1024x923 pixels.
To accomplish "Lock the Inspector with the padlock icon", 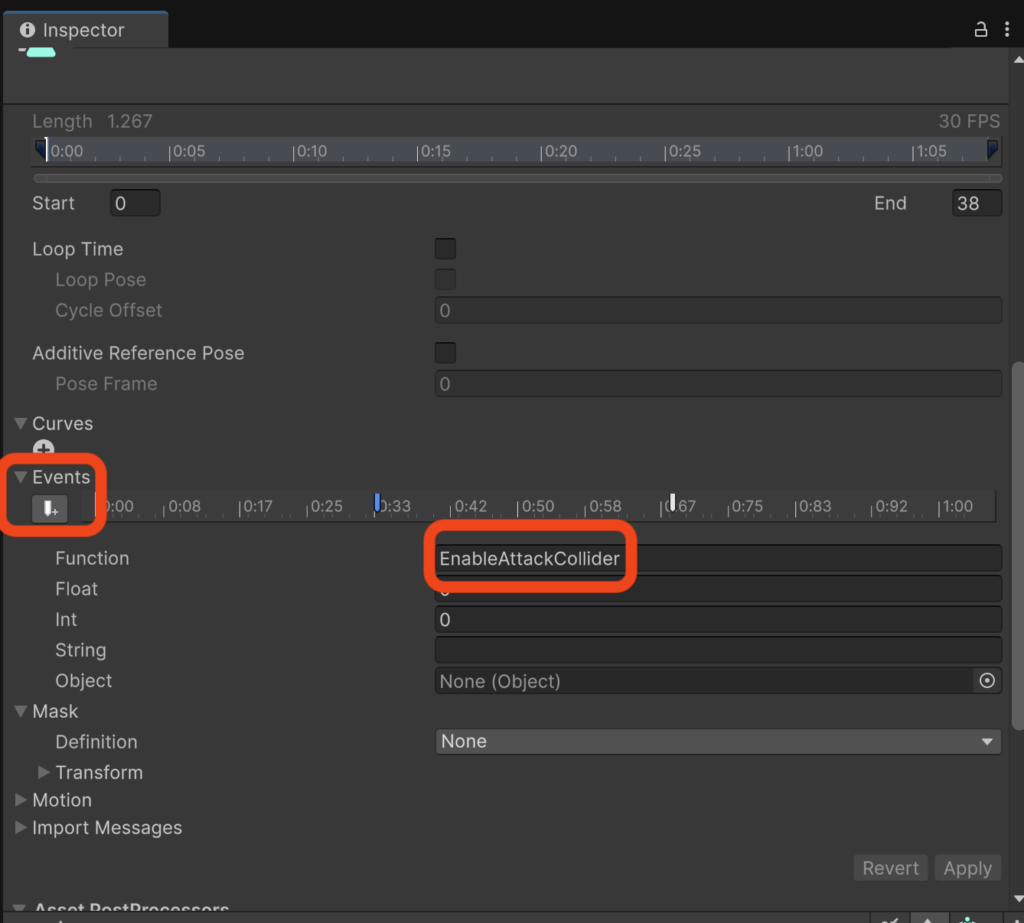I will coord(981,30).
